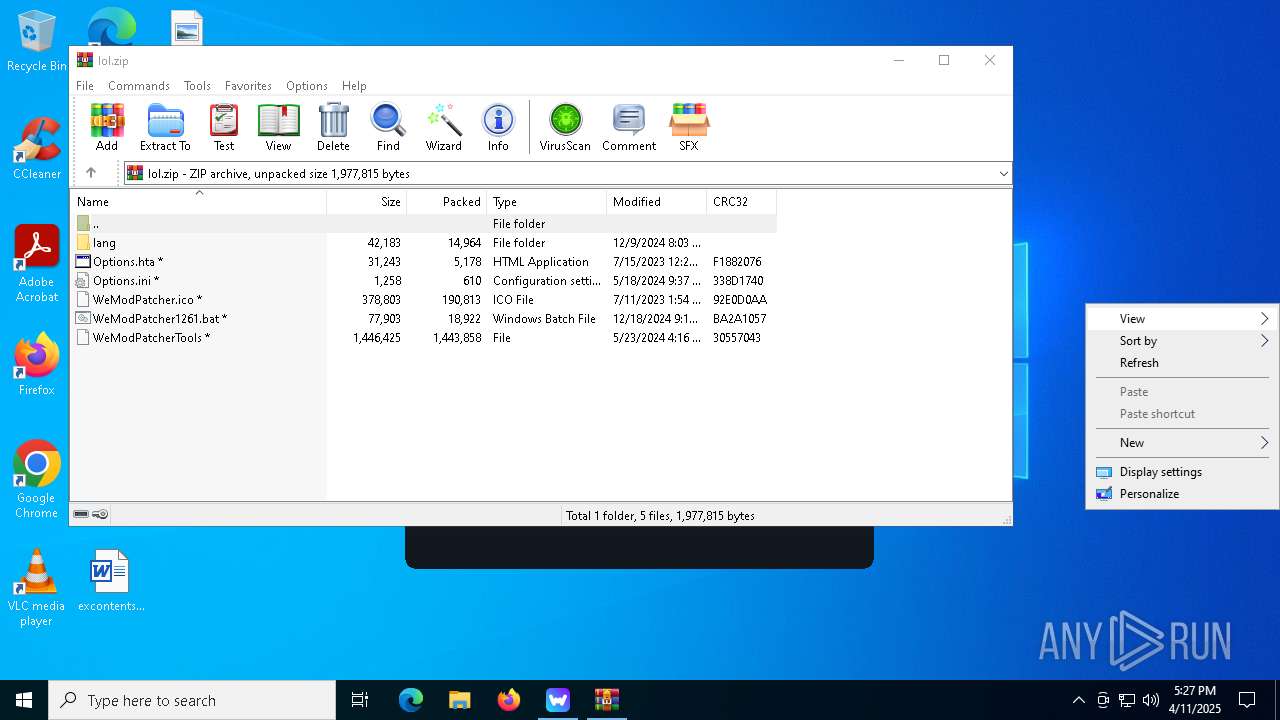Select the WeModPatcherTools file
The image size is (1280, 720).
point(424,338)
